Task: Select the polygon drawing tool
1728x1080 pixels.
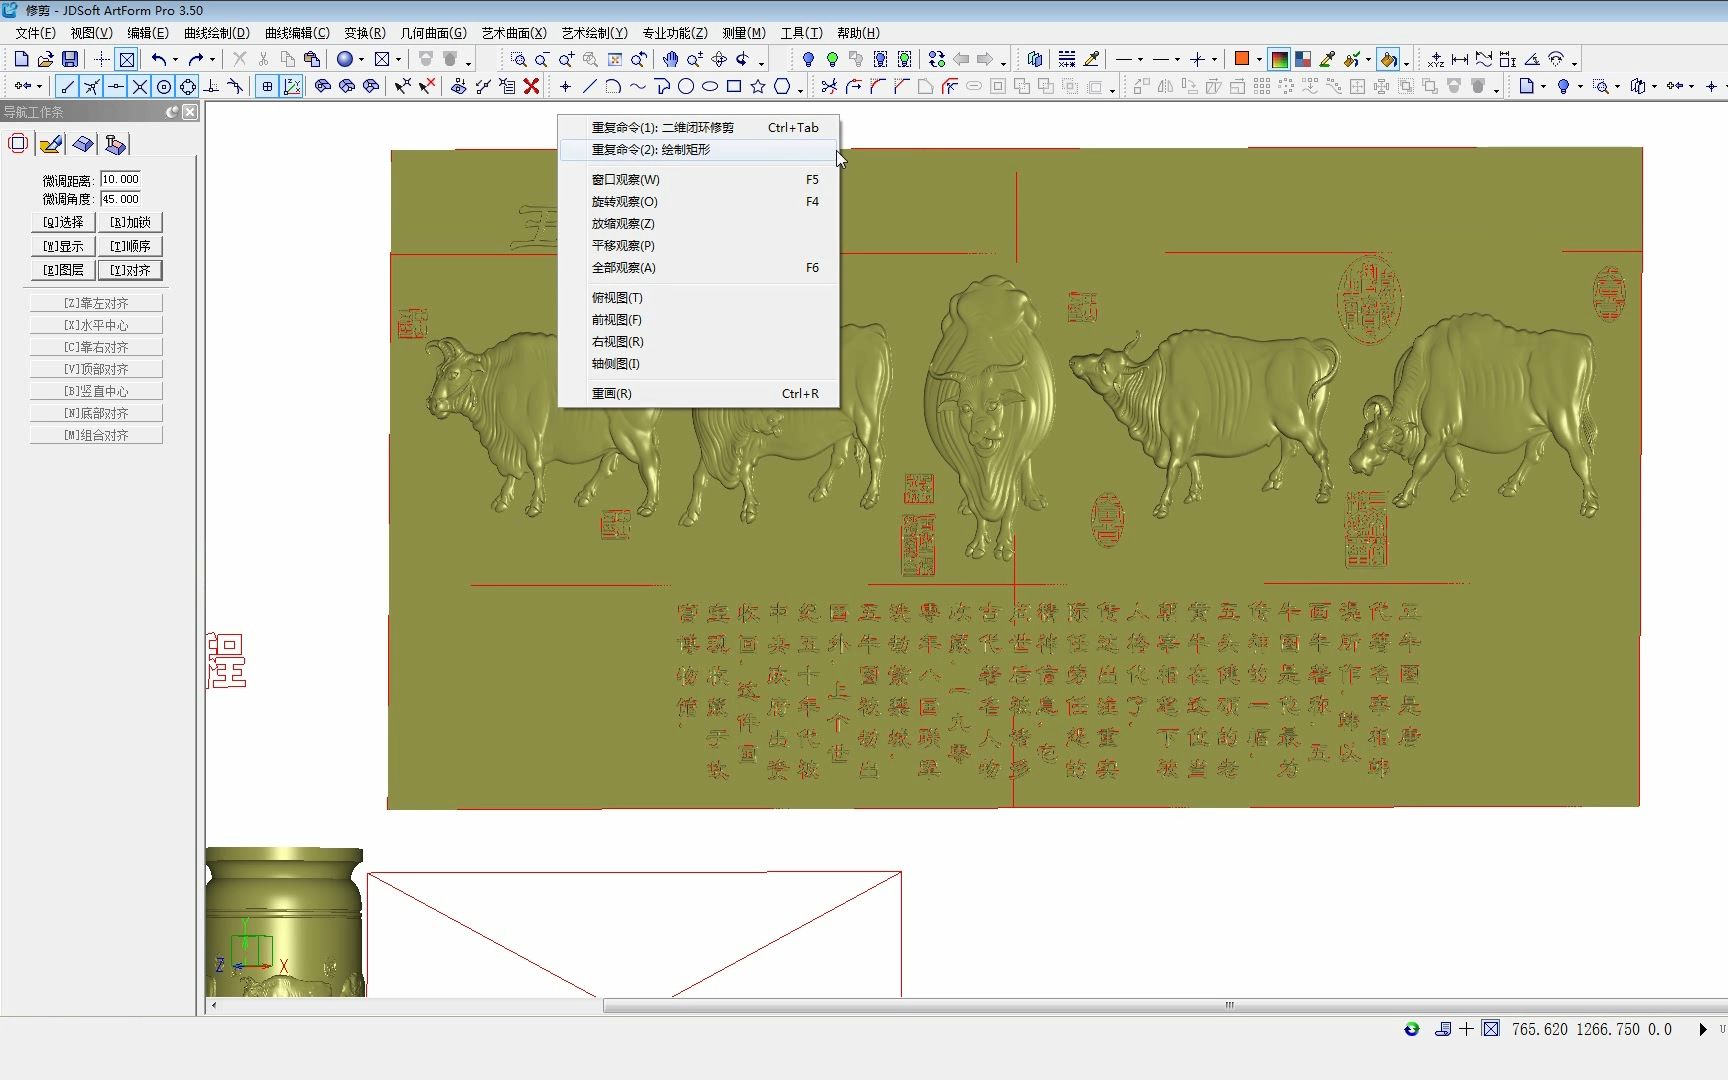Action: [782, 86]
